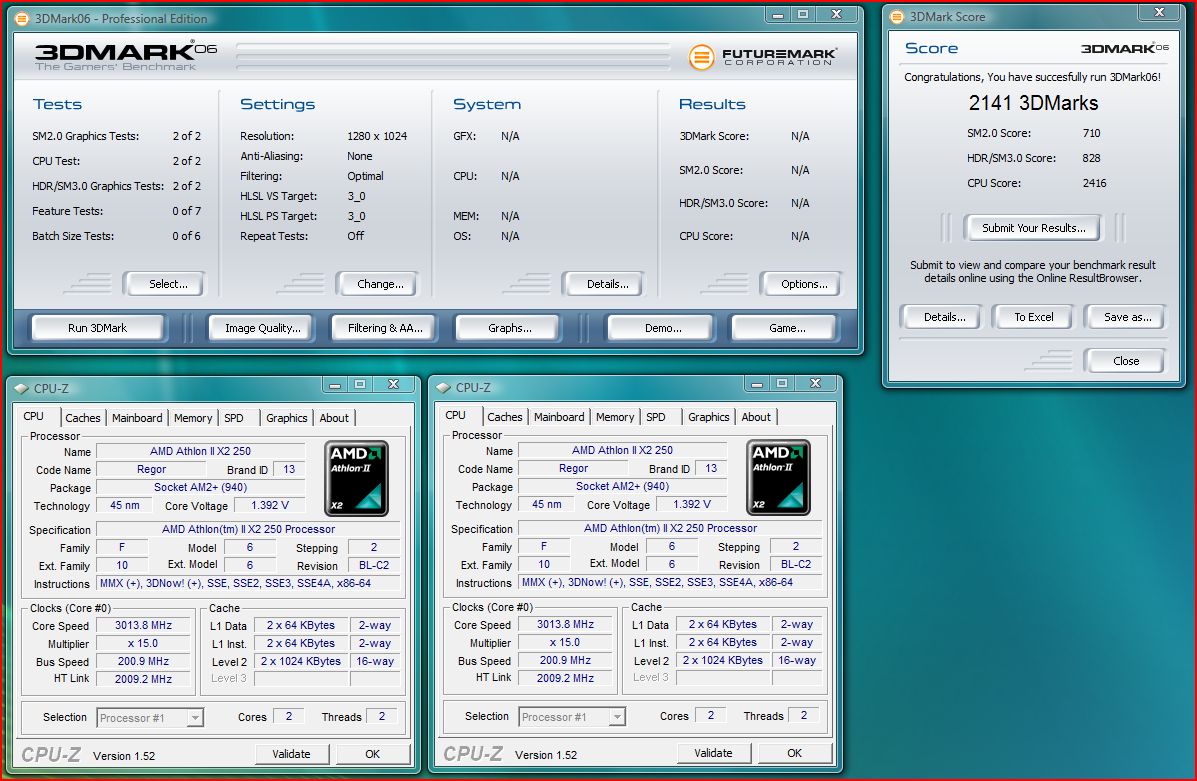Screen dimensions: 1197x781
Task: Click the 3DMark06 logo in main window
Action: 126,56
